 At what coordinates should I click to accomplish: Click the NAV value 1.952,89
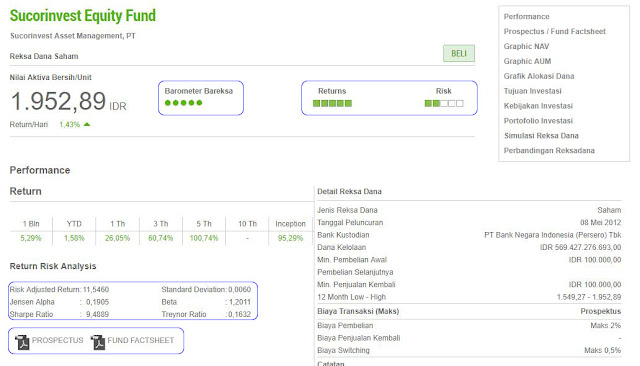[58, 101]
